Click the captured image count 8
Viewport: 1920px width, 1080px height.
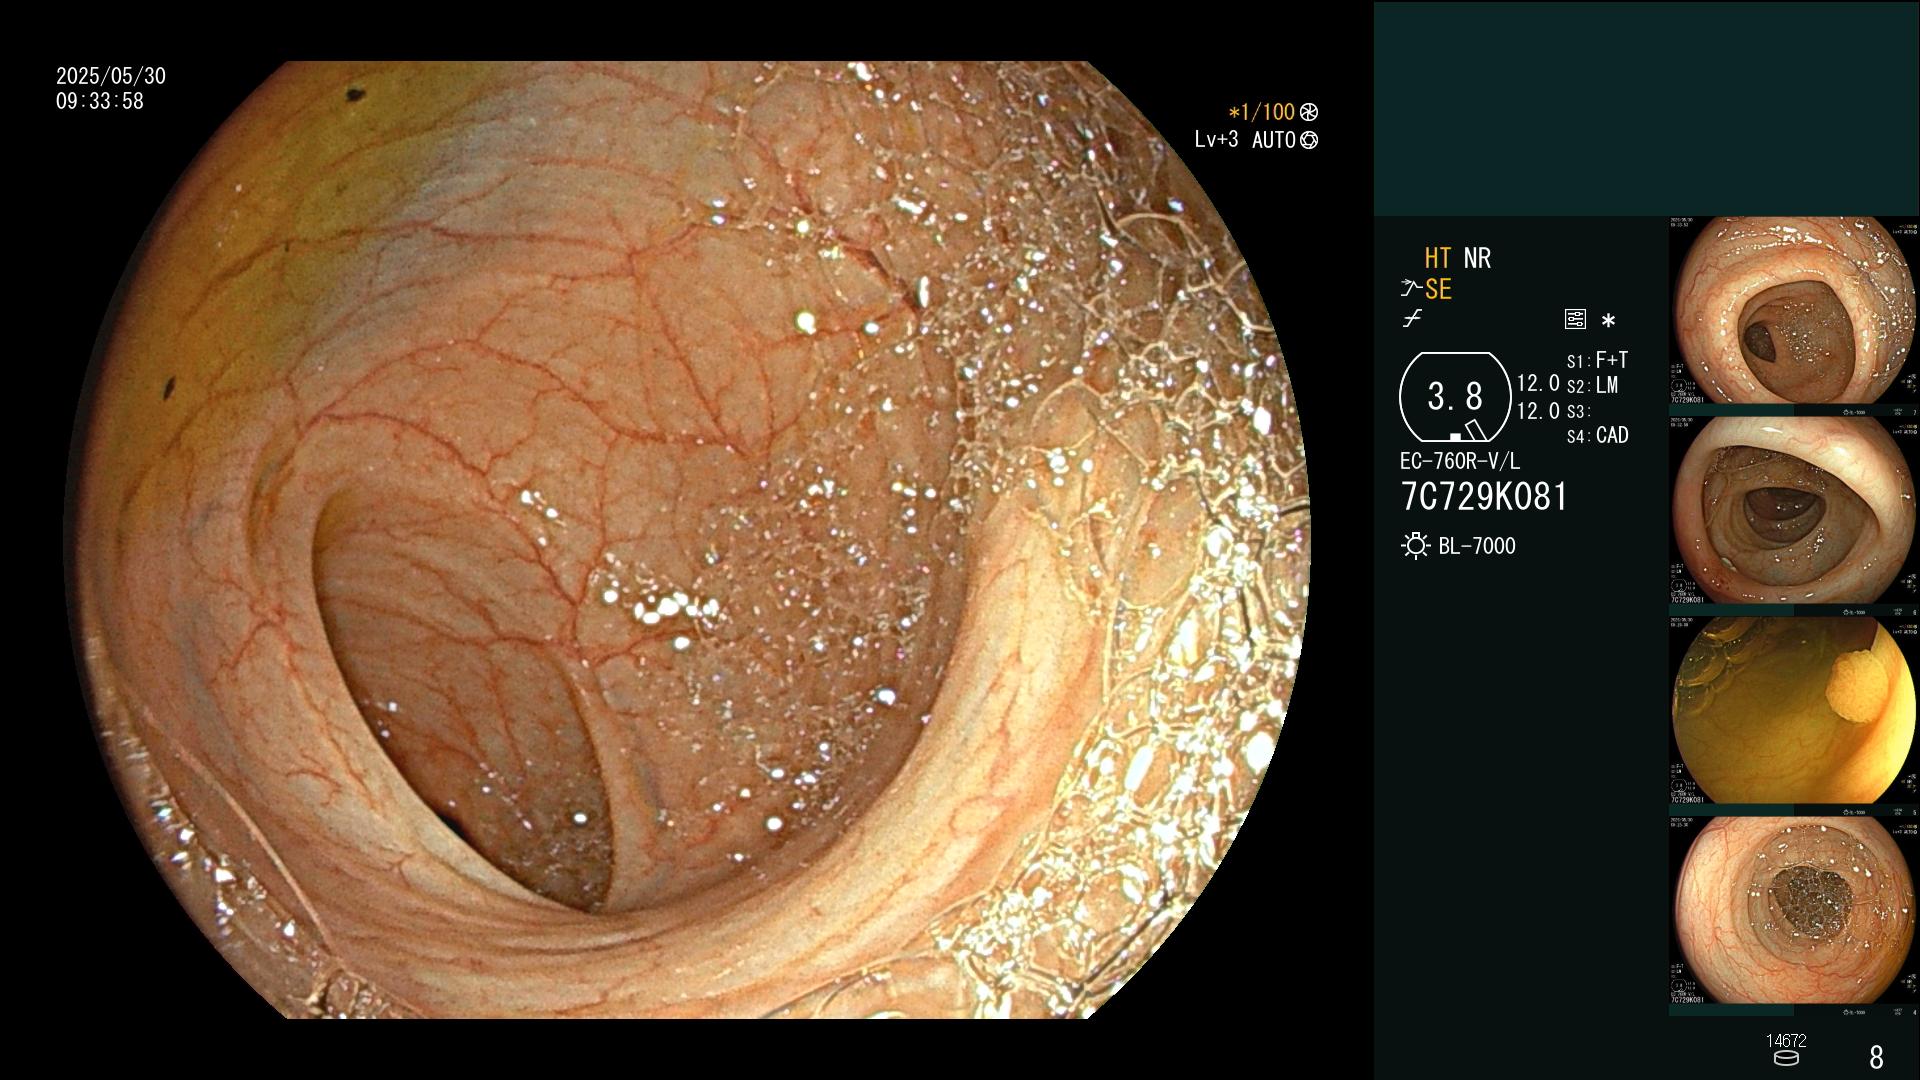point(1876,1057)
